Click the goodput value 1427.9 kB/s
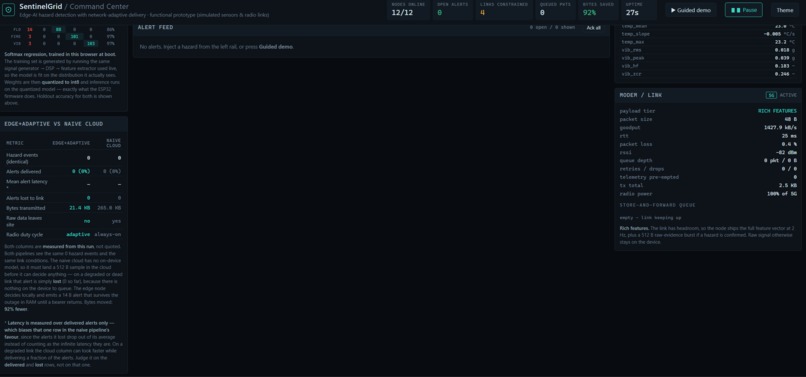 point(780,128)
